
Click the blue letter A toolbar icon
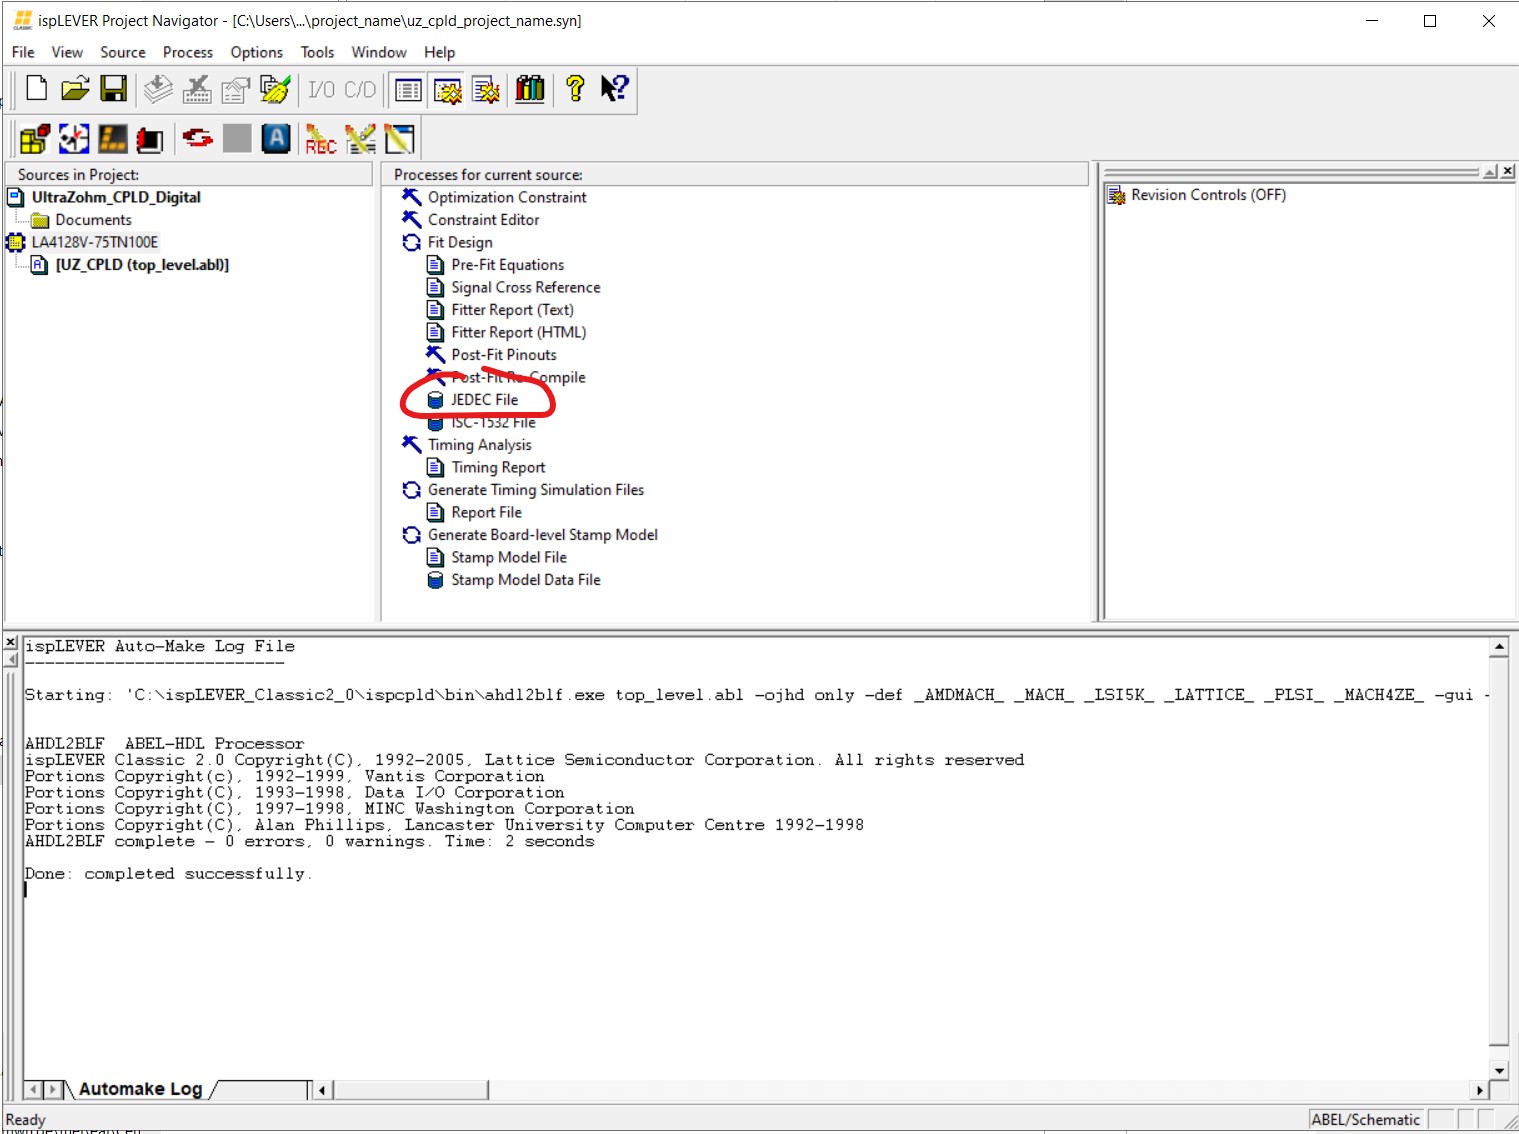point(276,139)
